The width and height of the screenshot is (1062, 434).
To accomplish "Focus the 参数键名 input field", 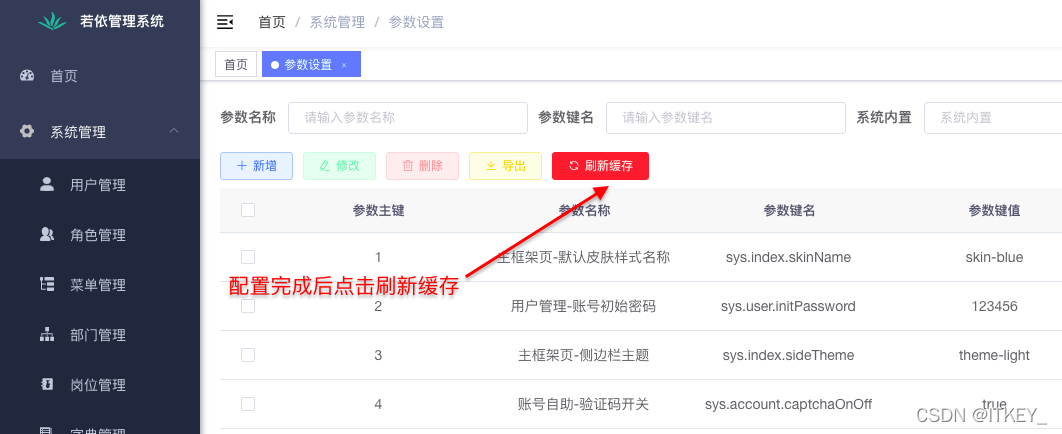I will 726,118.
